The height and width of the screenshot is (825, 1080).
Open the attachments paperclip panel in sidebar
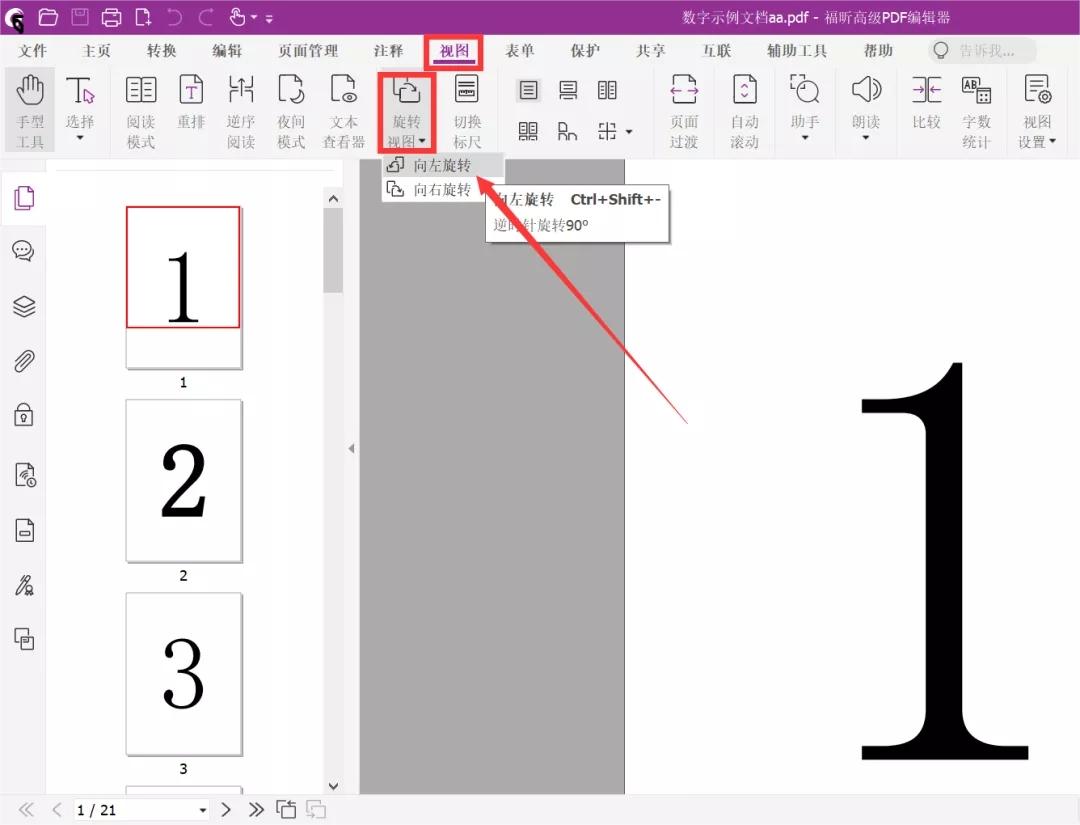(x=24, y=361)
